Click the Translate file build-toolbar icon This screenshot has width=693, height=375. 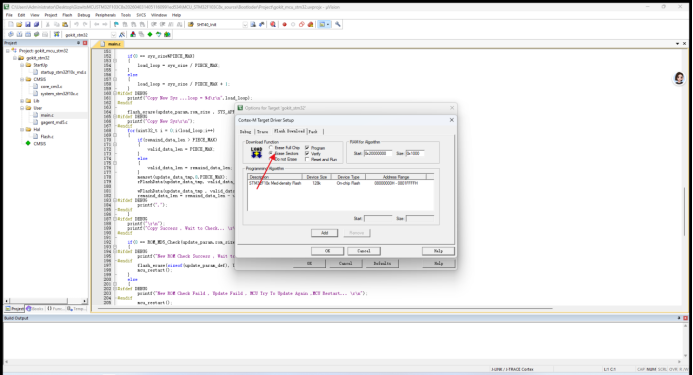[x=11, y=34]
